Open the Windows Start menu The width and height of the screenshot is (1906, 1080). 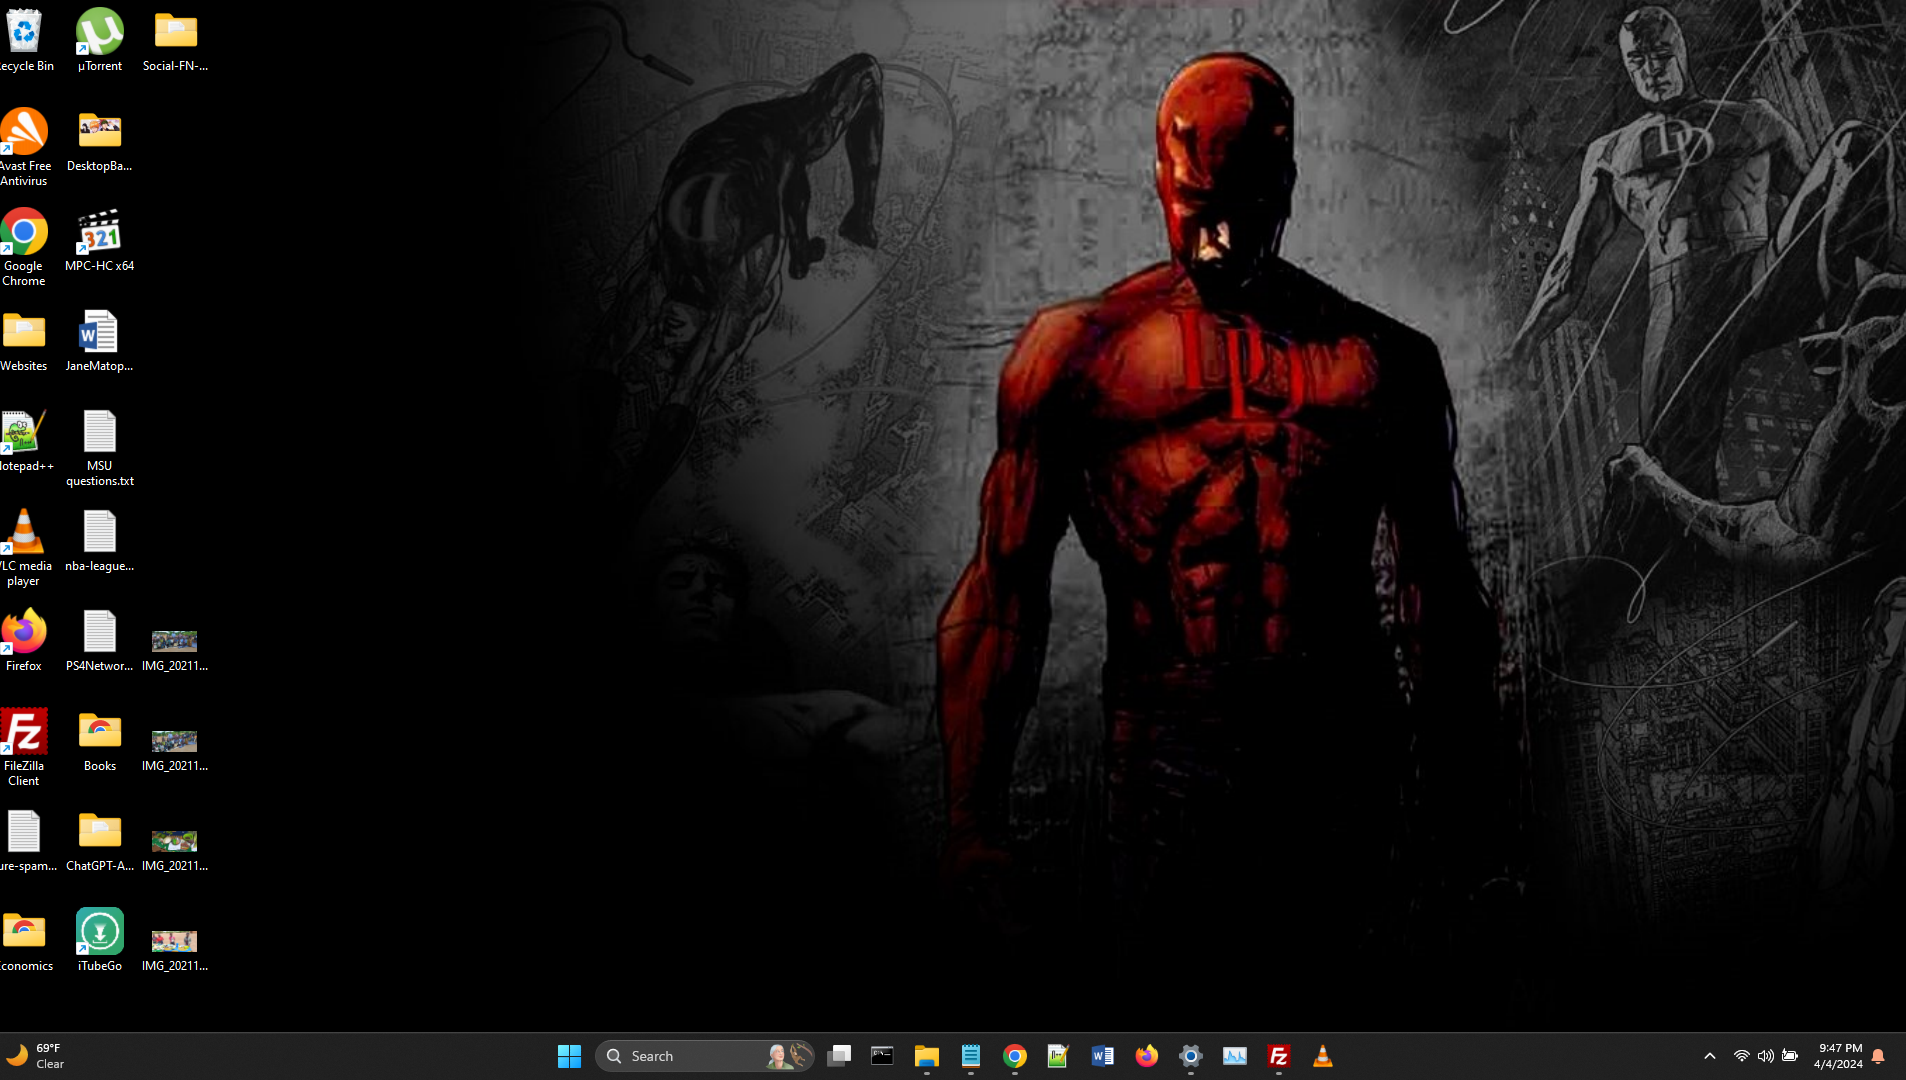pyautogui.click(x=570, y=1056)
